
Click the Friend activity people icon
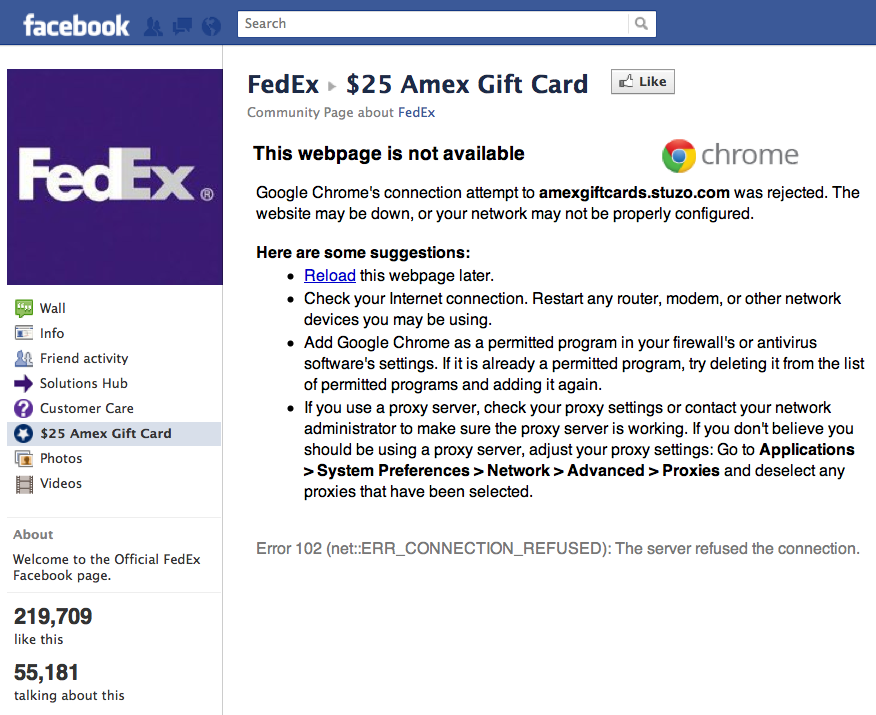[x=23, y=358]
